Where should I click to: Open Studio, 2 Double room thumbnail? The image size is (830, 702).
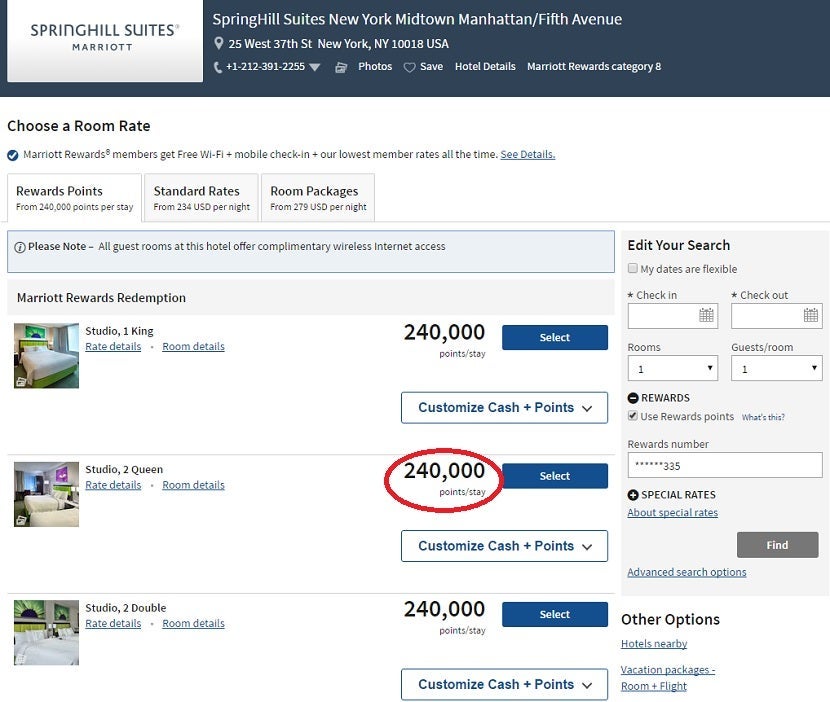47,633
